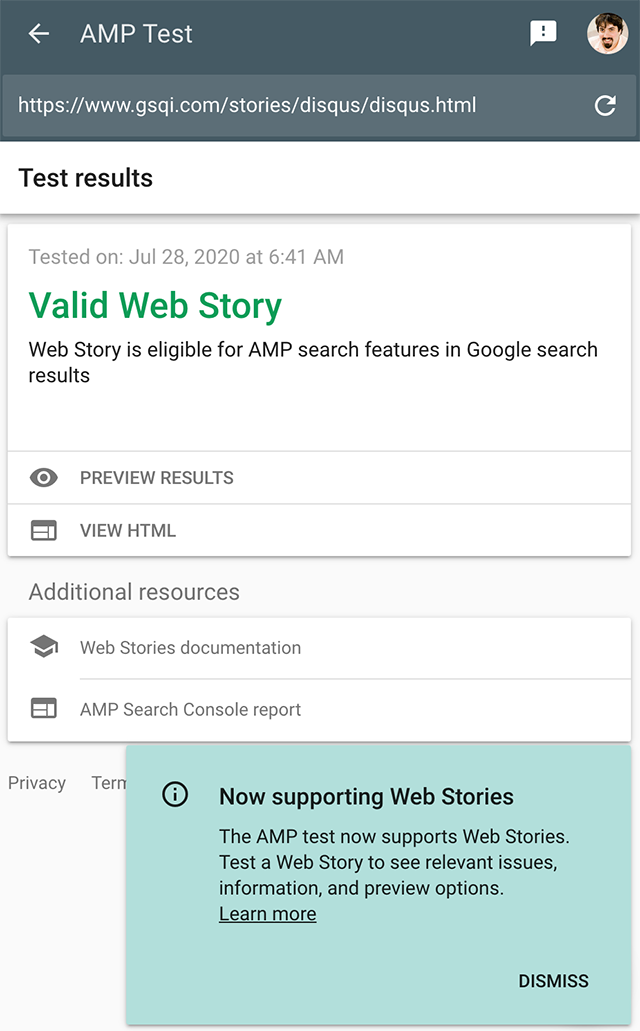Open the feedback icon in header
This screenshot has height=1031, width=640.
tap(543, 34)
